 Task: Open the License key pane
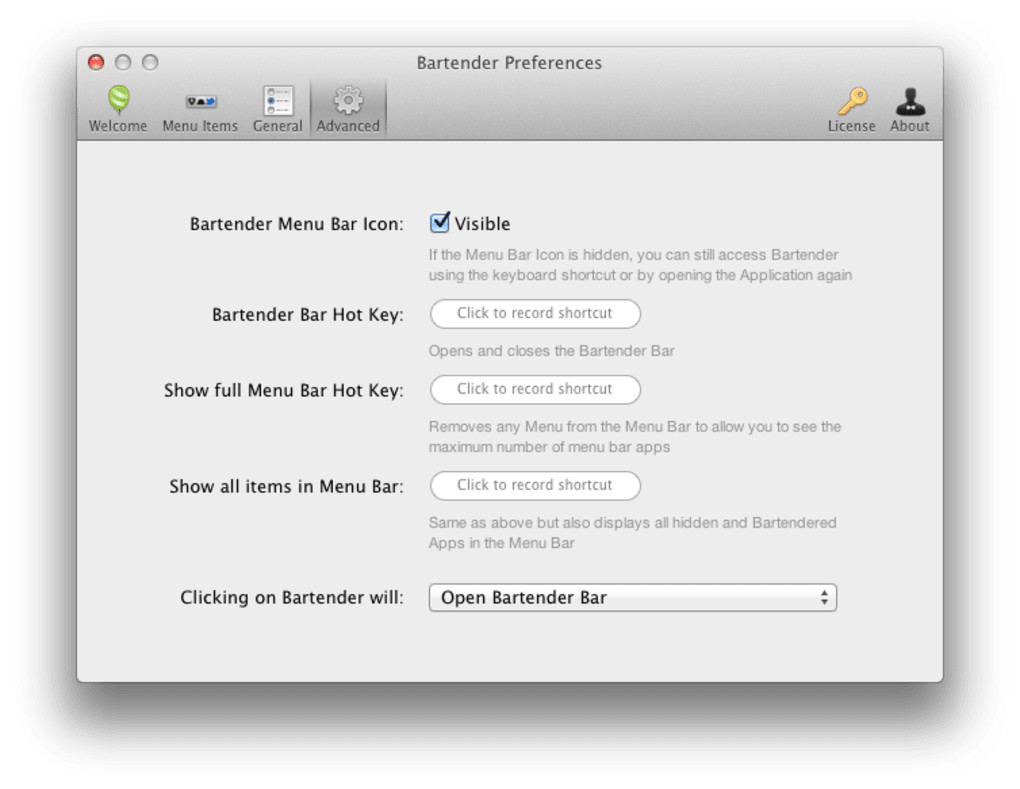point(852,109)
